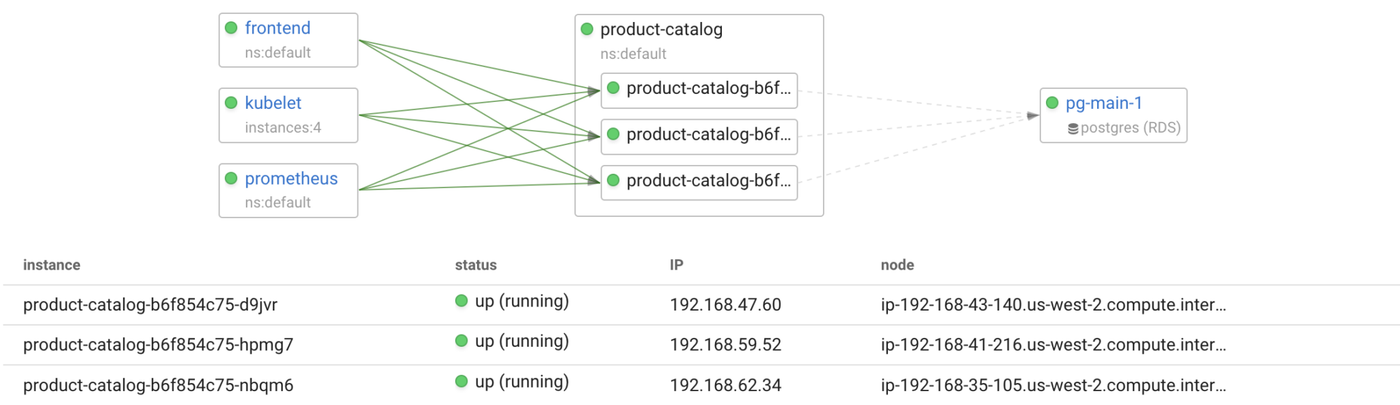Click the node column header
1400x405 pixels.
[x=897, y=265]
